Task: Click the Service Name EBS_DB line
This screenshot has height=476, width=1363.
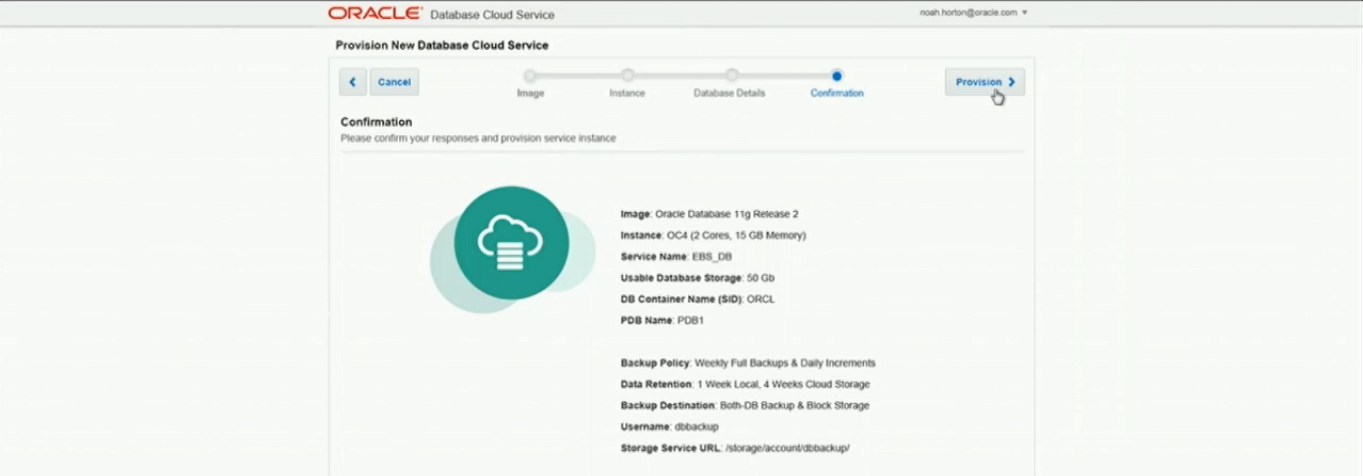Action: pos(676,257)
